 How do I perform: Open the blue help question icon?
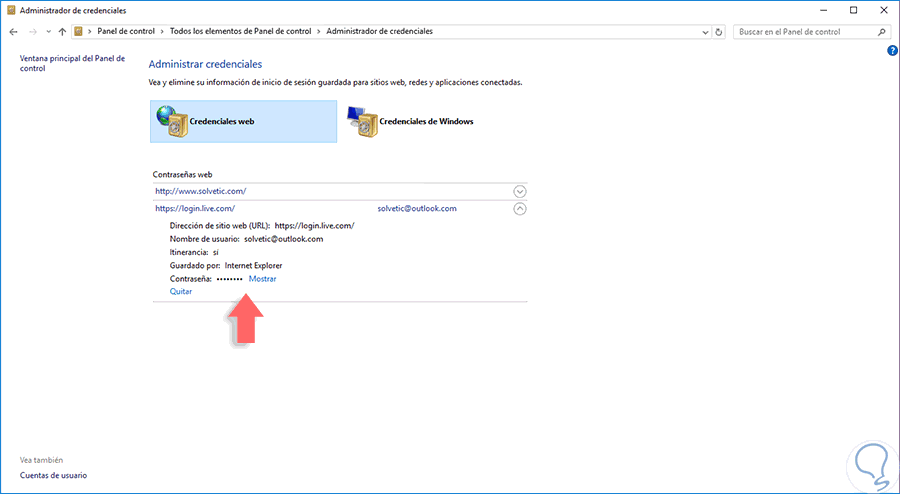pyautogui.click(x=892, y=51)
